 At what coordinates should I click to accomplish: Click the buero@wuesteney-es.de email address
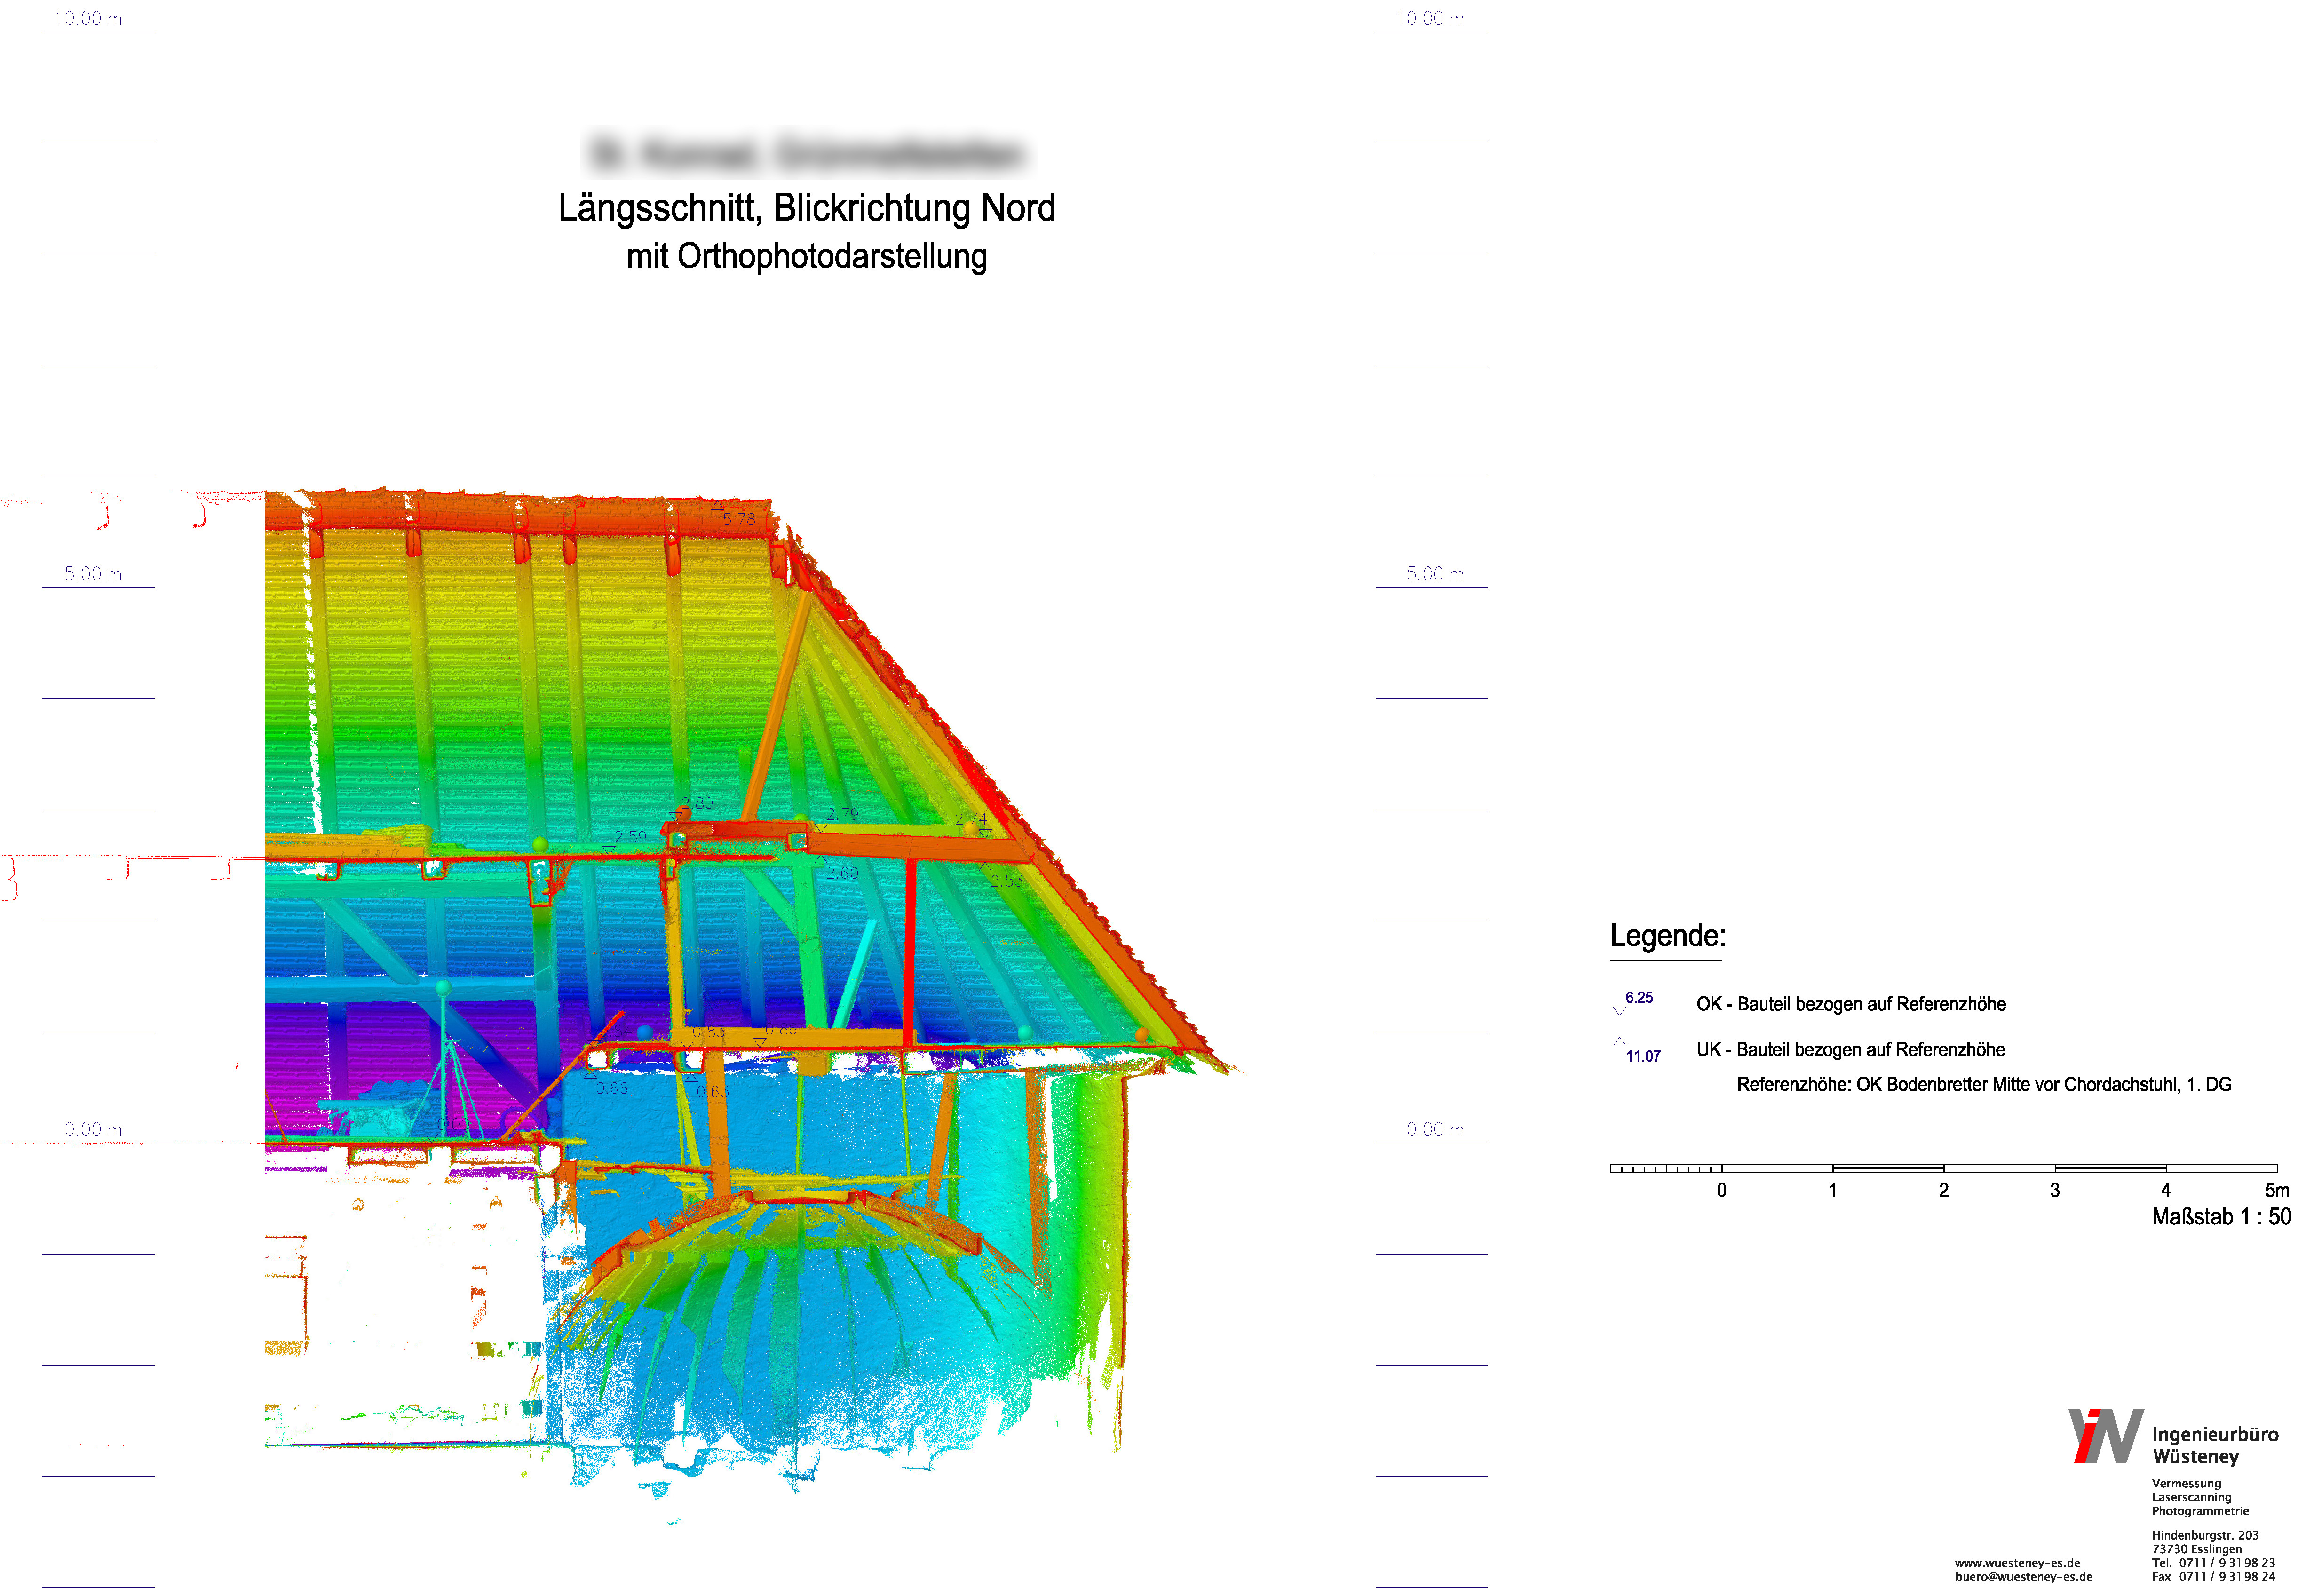pyautogui.click(x=2023, y=1577)
